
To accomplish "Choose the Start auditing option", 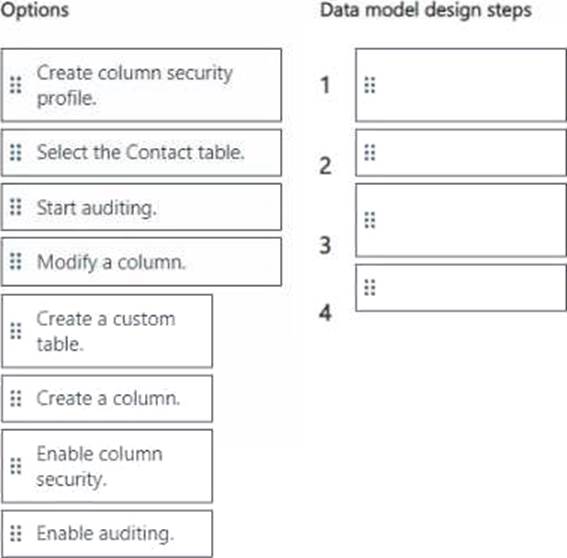I will [x=141, y=207].
